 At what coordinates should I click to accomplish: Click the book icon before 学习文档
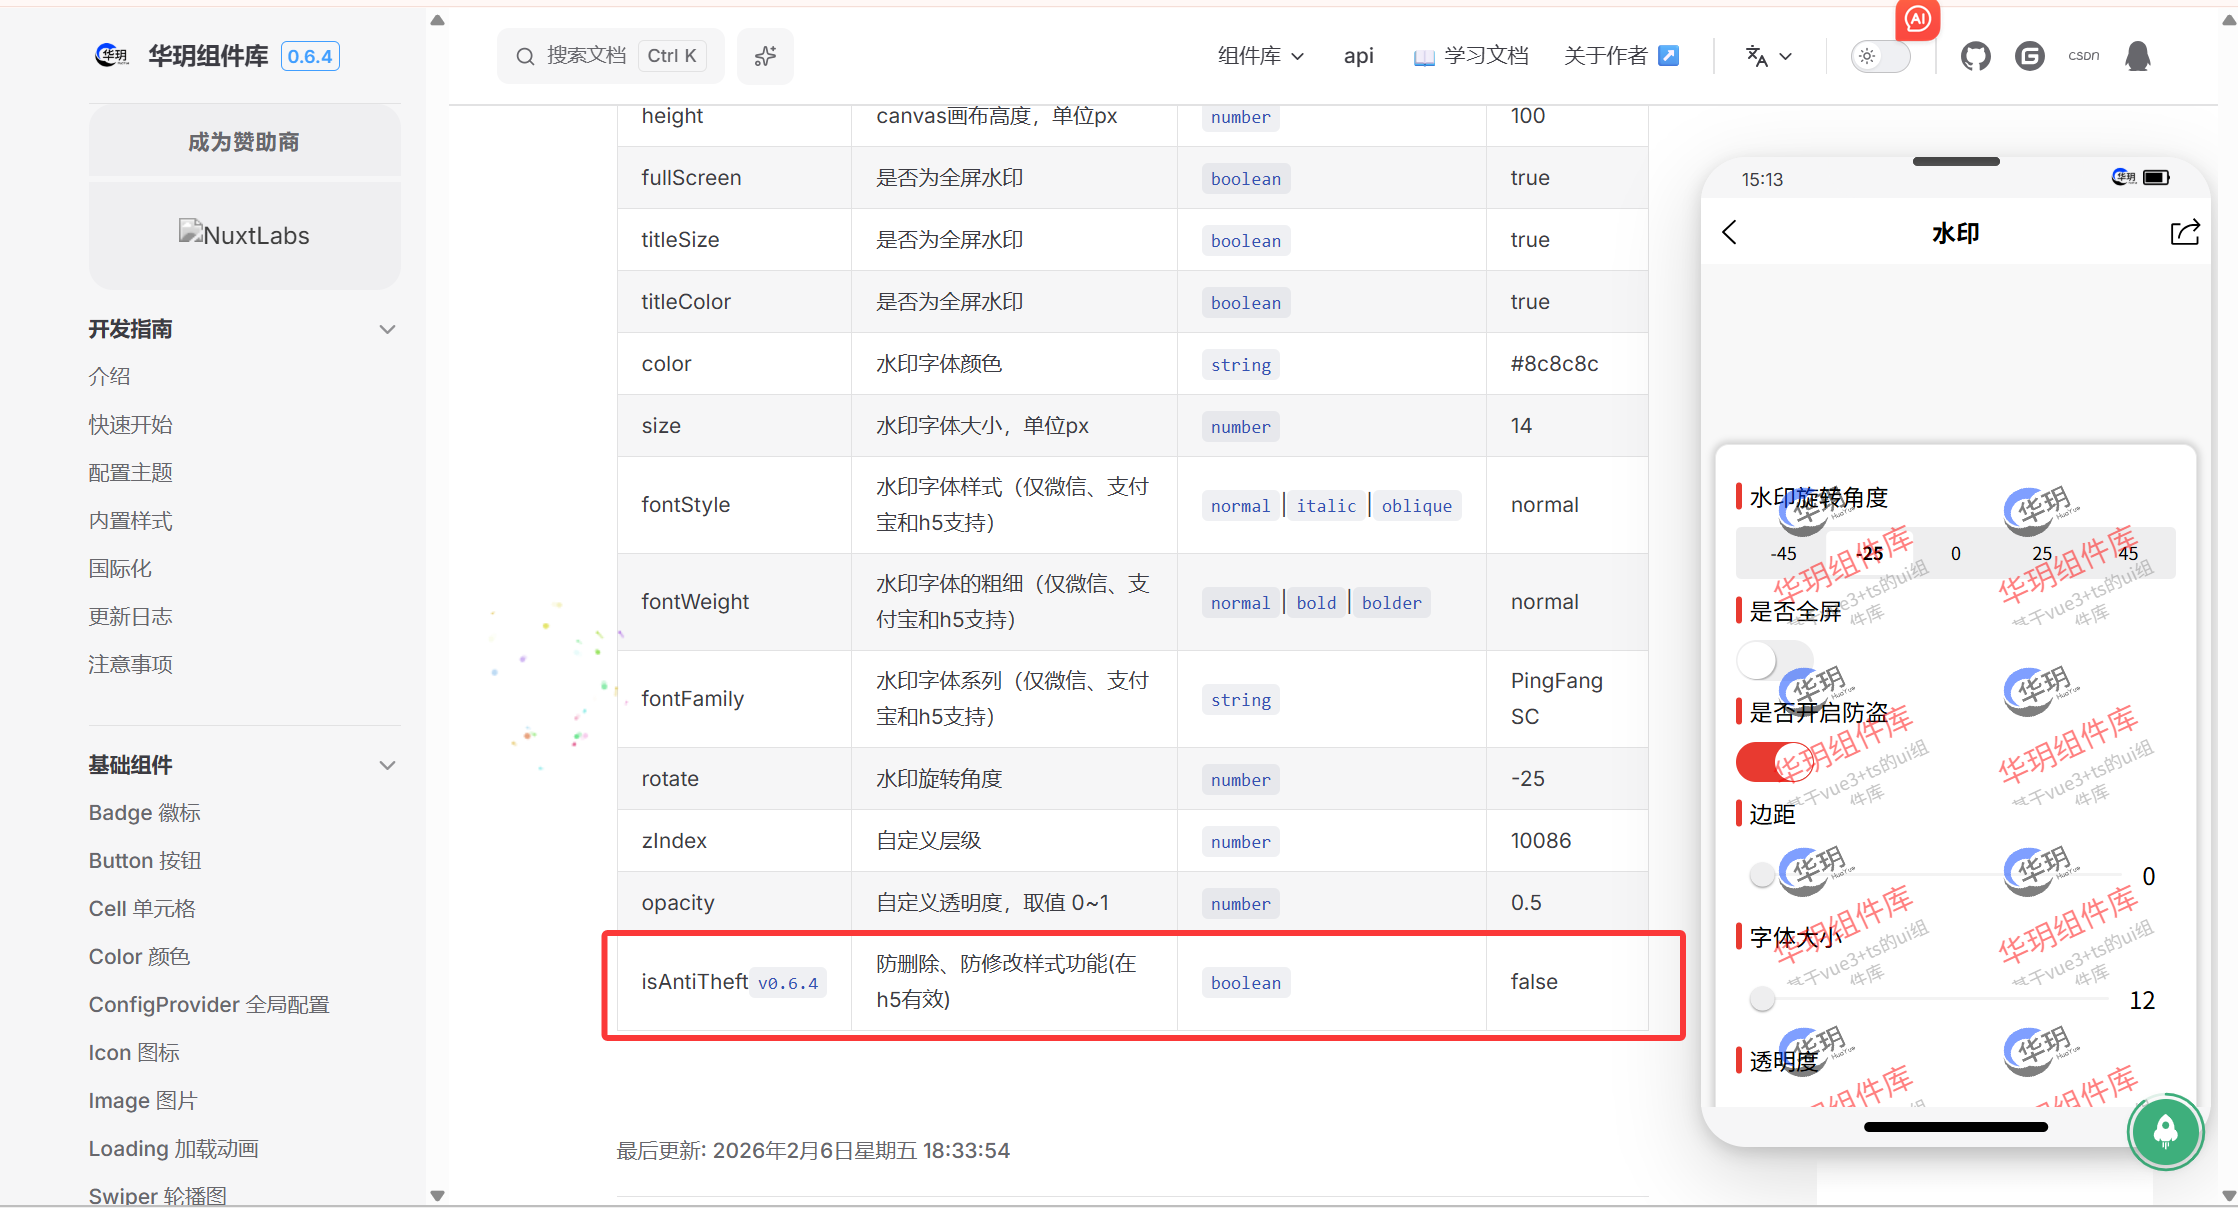(x=1424, y=57)
